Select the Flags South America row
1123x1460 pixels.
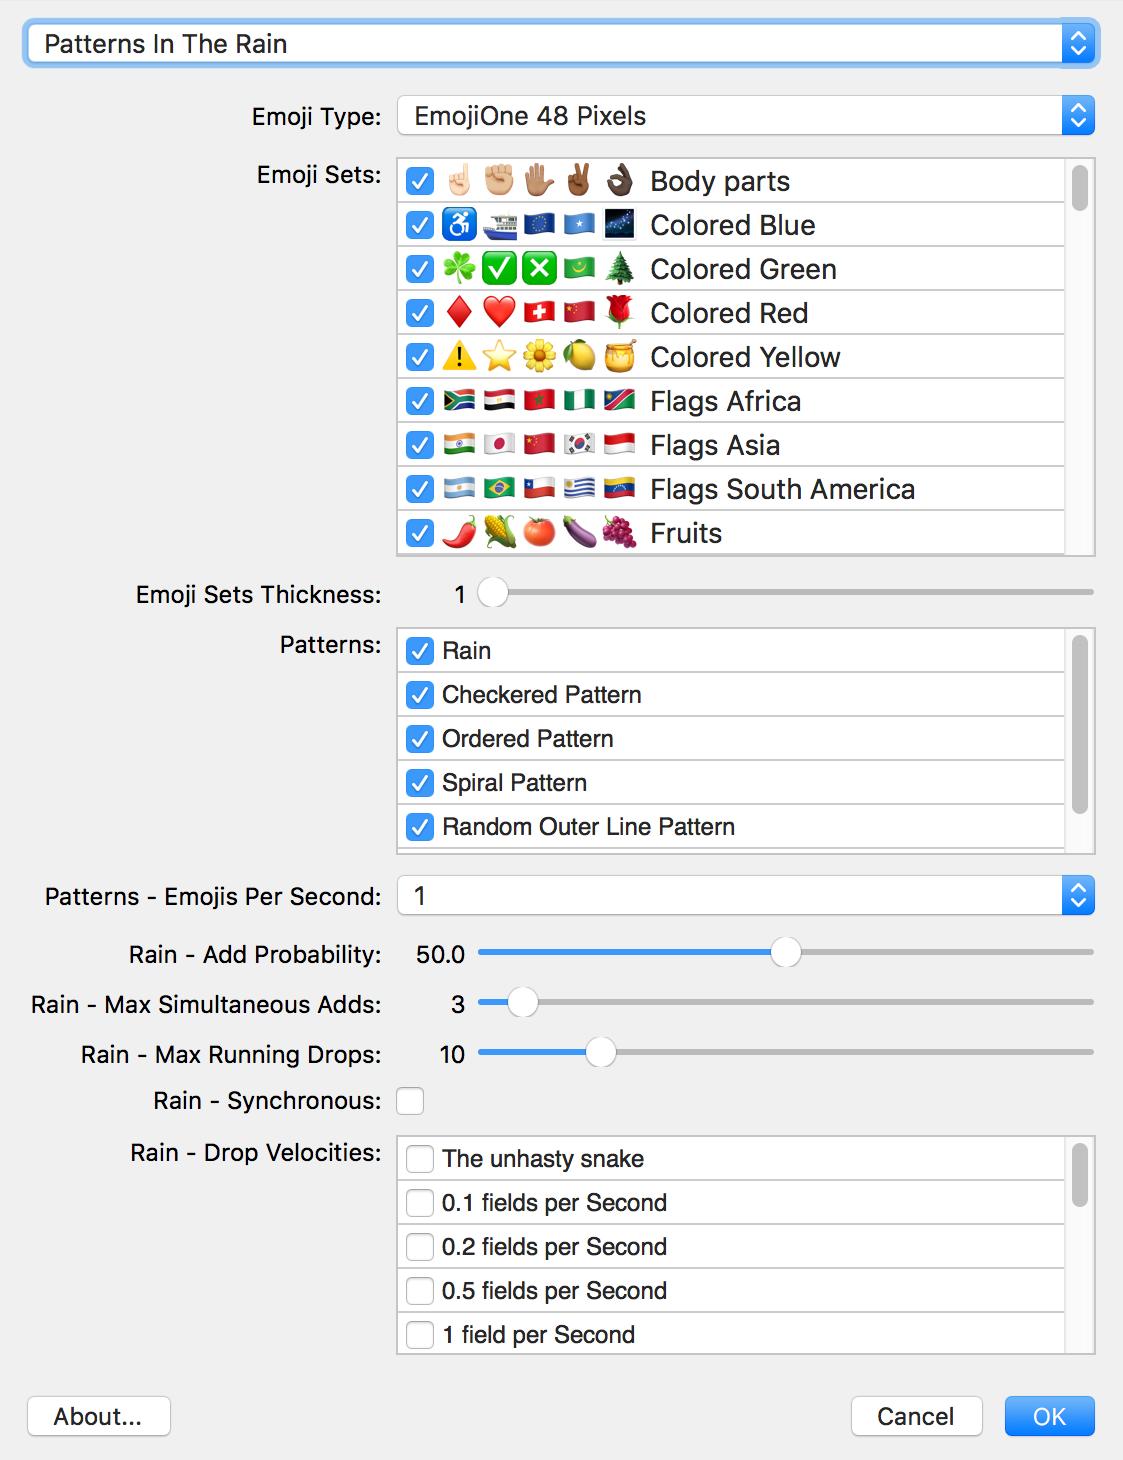pos(782,489)
